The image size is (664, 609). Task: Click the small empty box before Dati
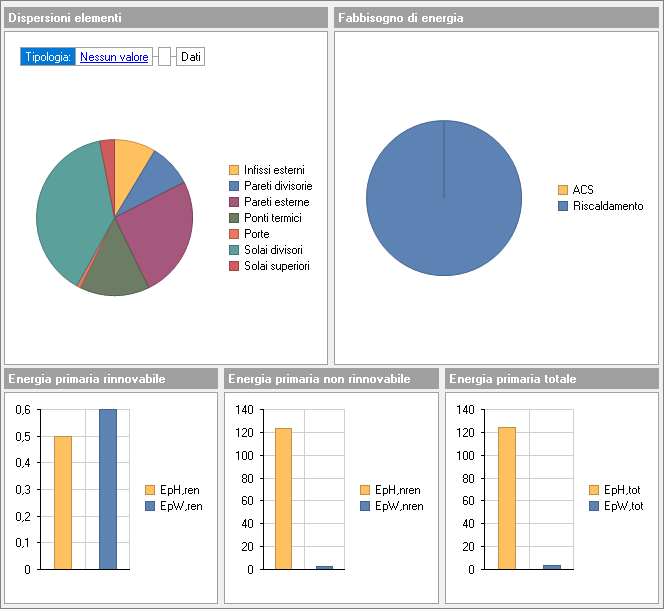pos(164,57)
